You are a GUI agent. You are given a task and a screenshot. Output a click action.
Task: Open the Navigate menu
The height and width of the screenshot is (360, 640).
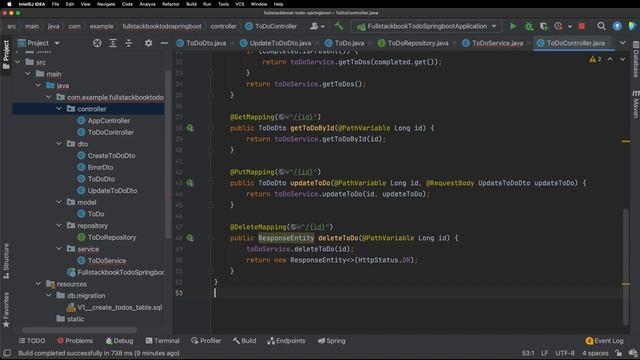tap(106, 4)
